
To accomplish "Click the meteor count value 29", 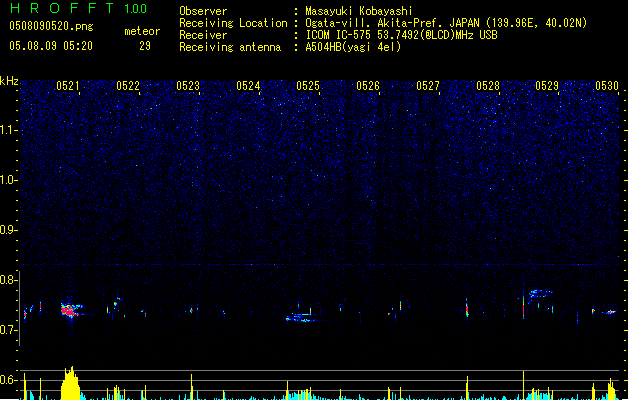I will coord(145,46).
